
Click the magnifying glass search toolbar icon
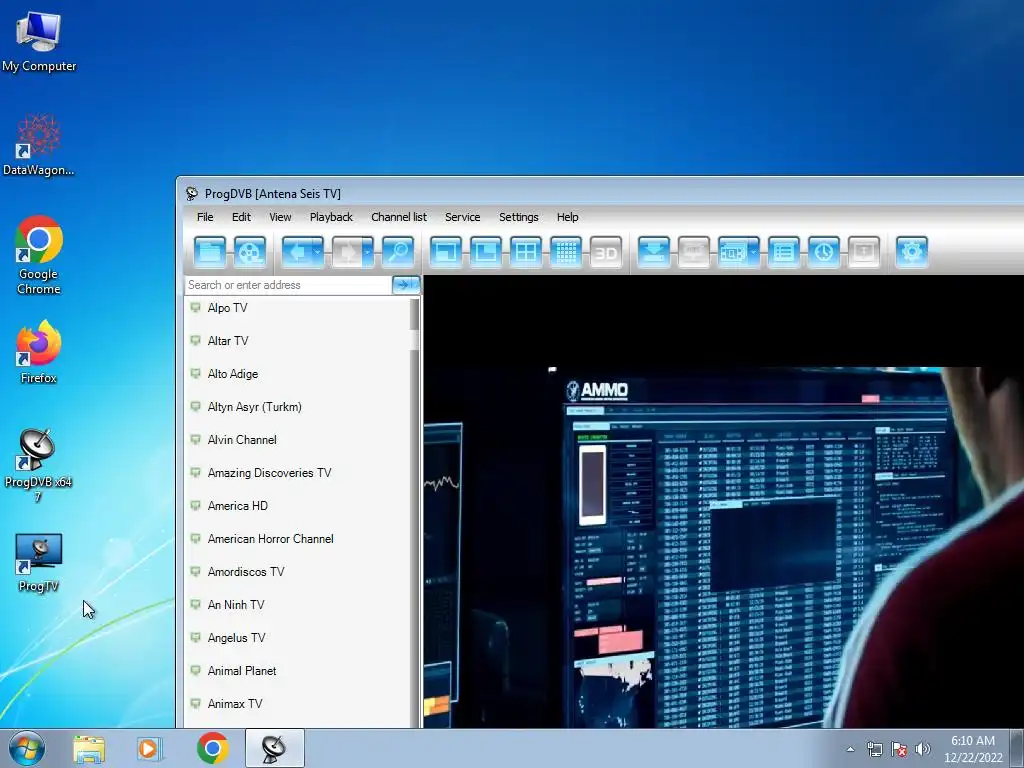pyautogui.click(x=398, y=252)
